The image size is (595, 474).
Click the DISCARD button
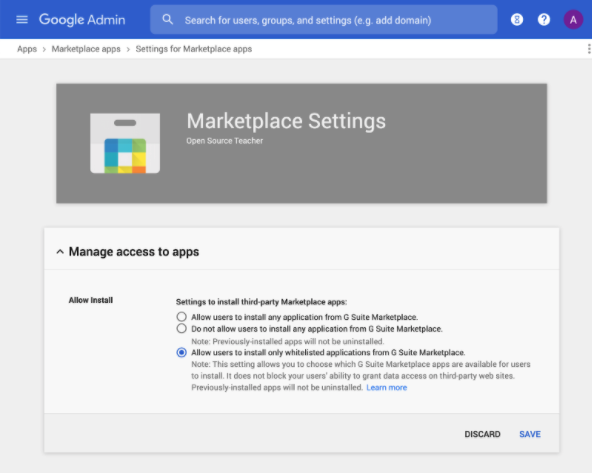(482, 434)
